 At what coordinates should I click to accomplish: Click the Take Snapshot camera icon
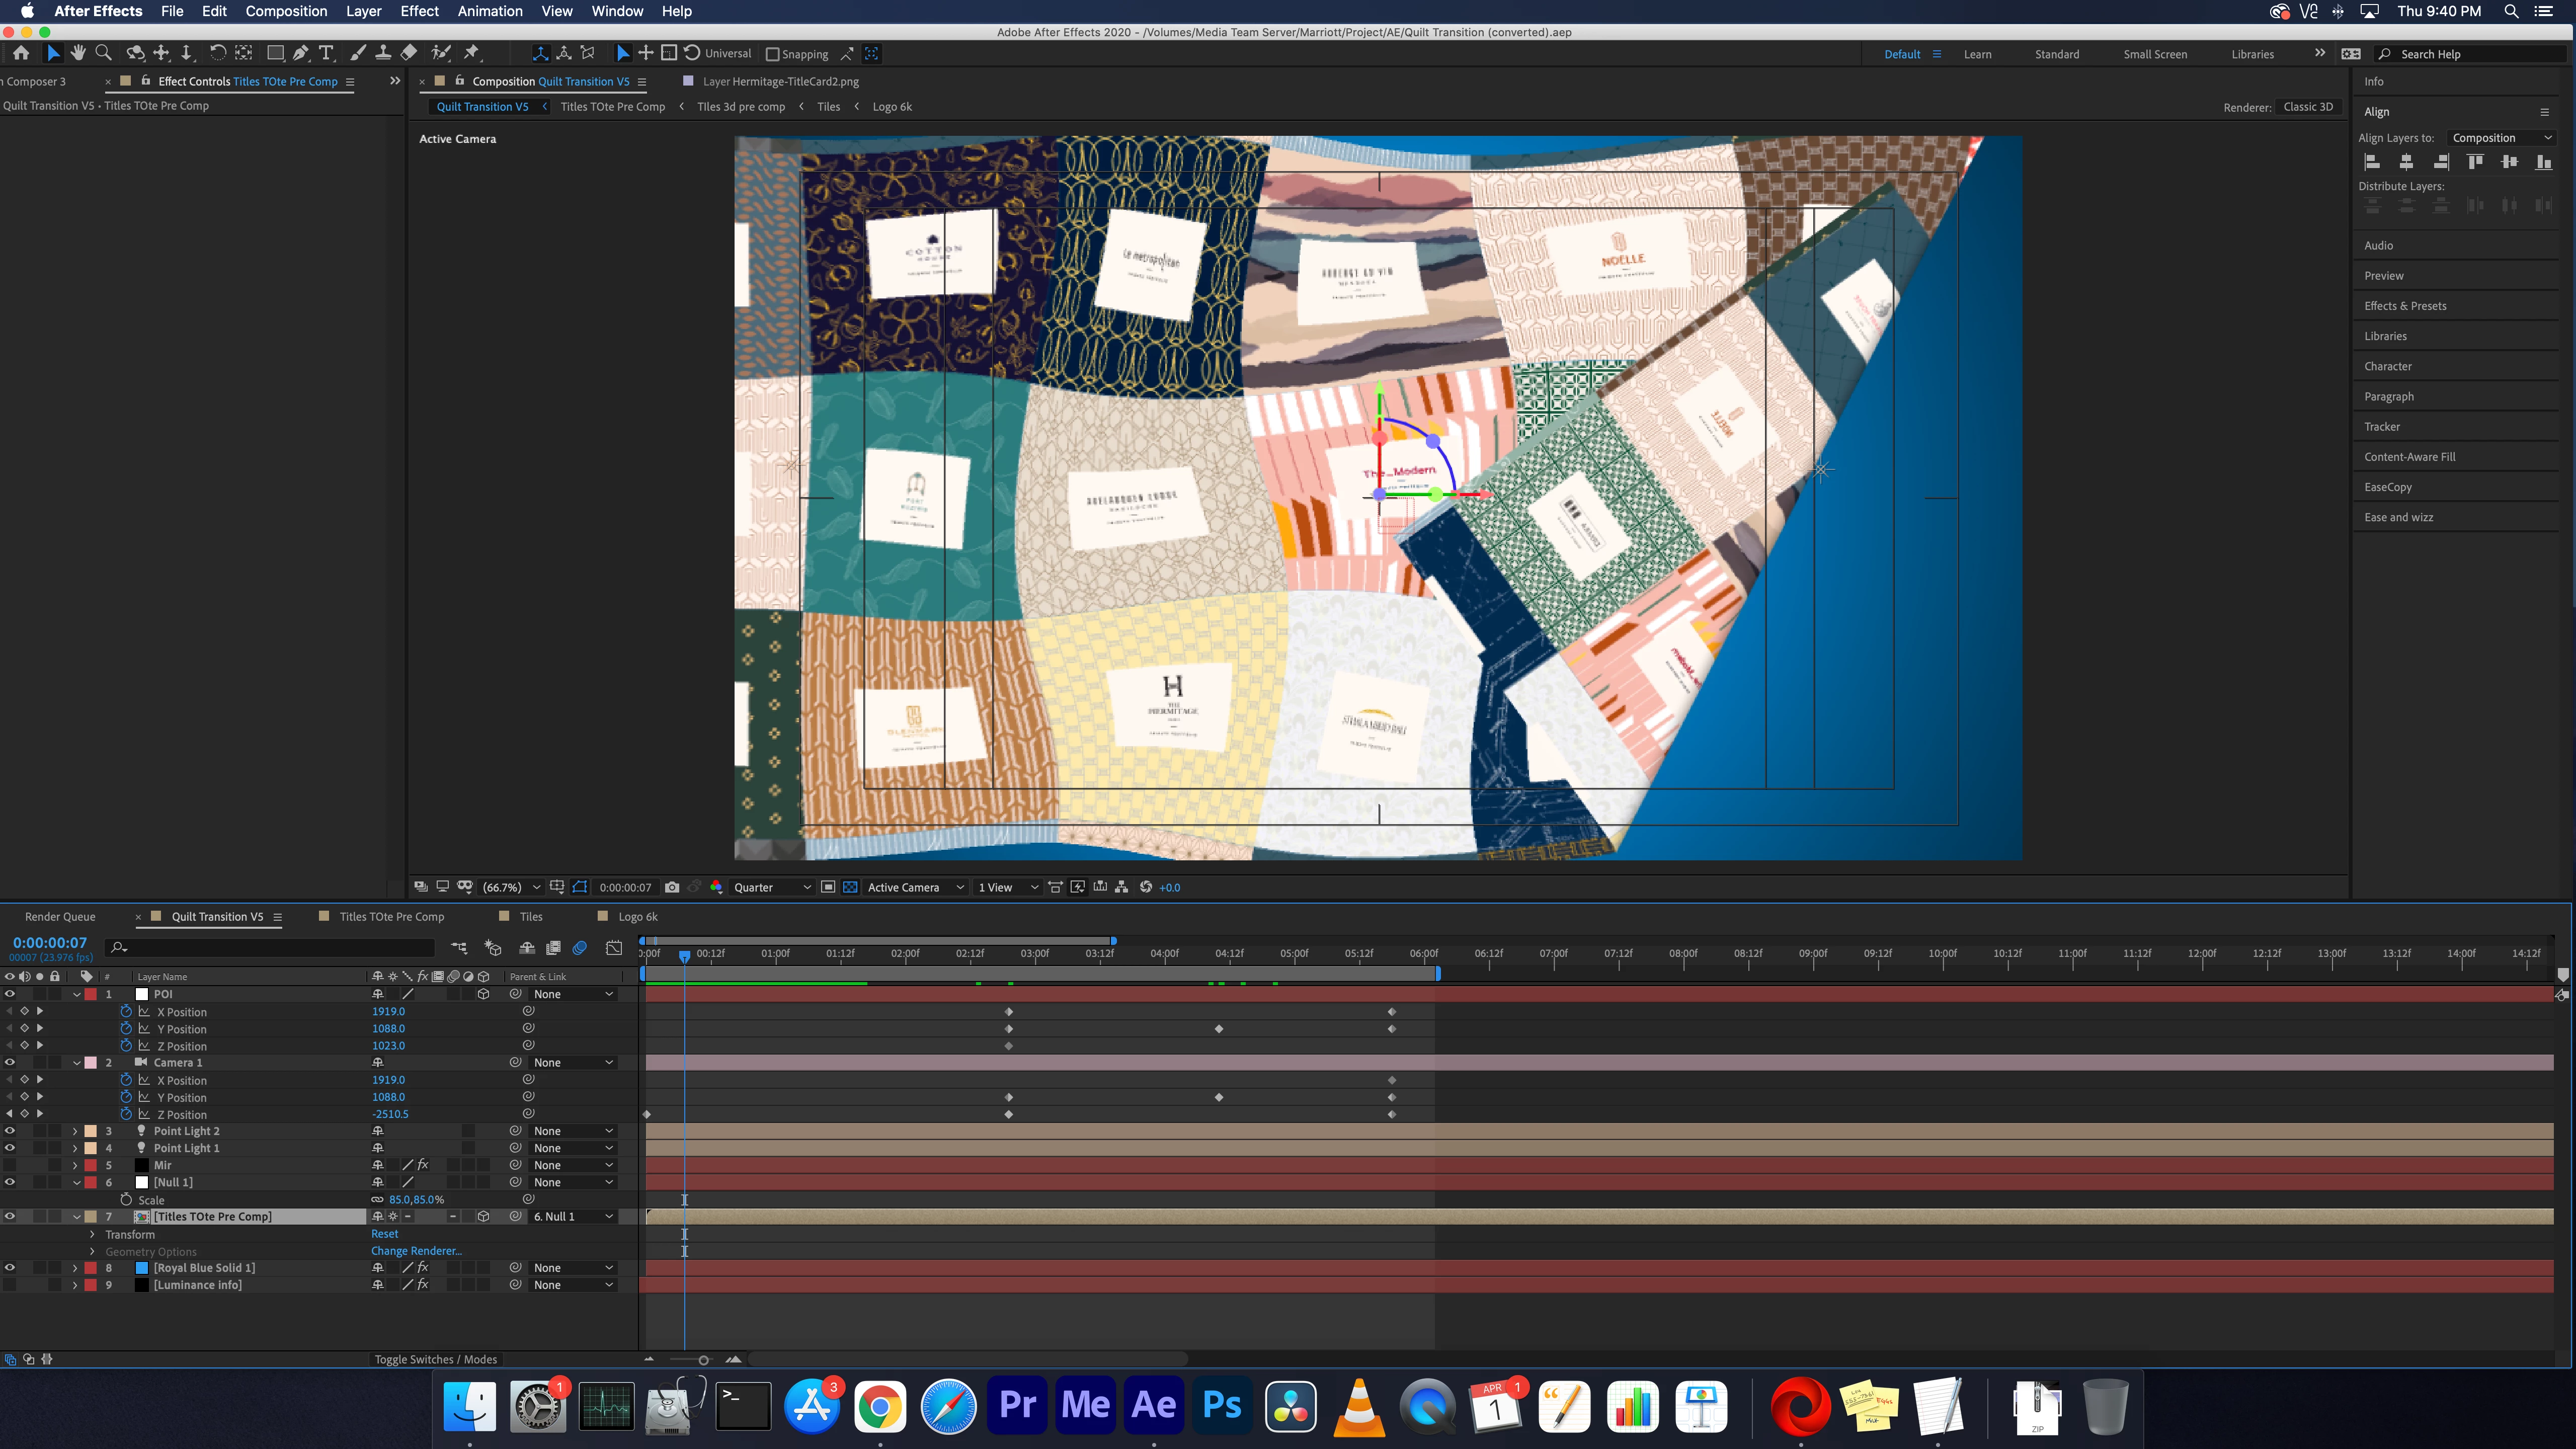click(672, 887)
